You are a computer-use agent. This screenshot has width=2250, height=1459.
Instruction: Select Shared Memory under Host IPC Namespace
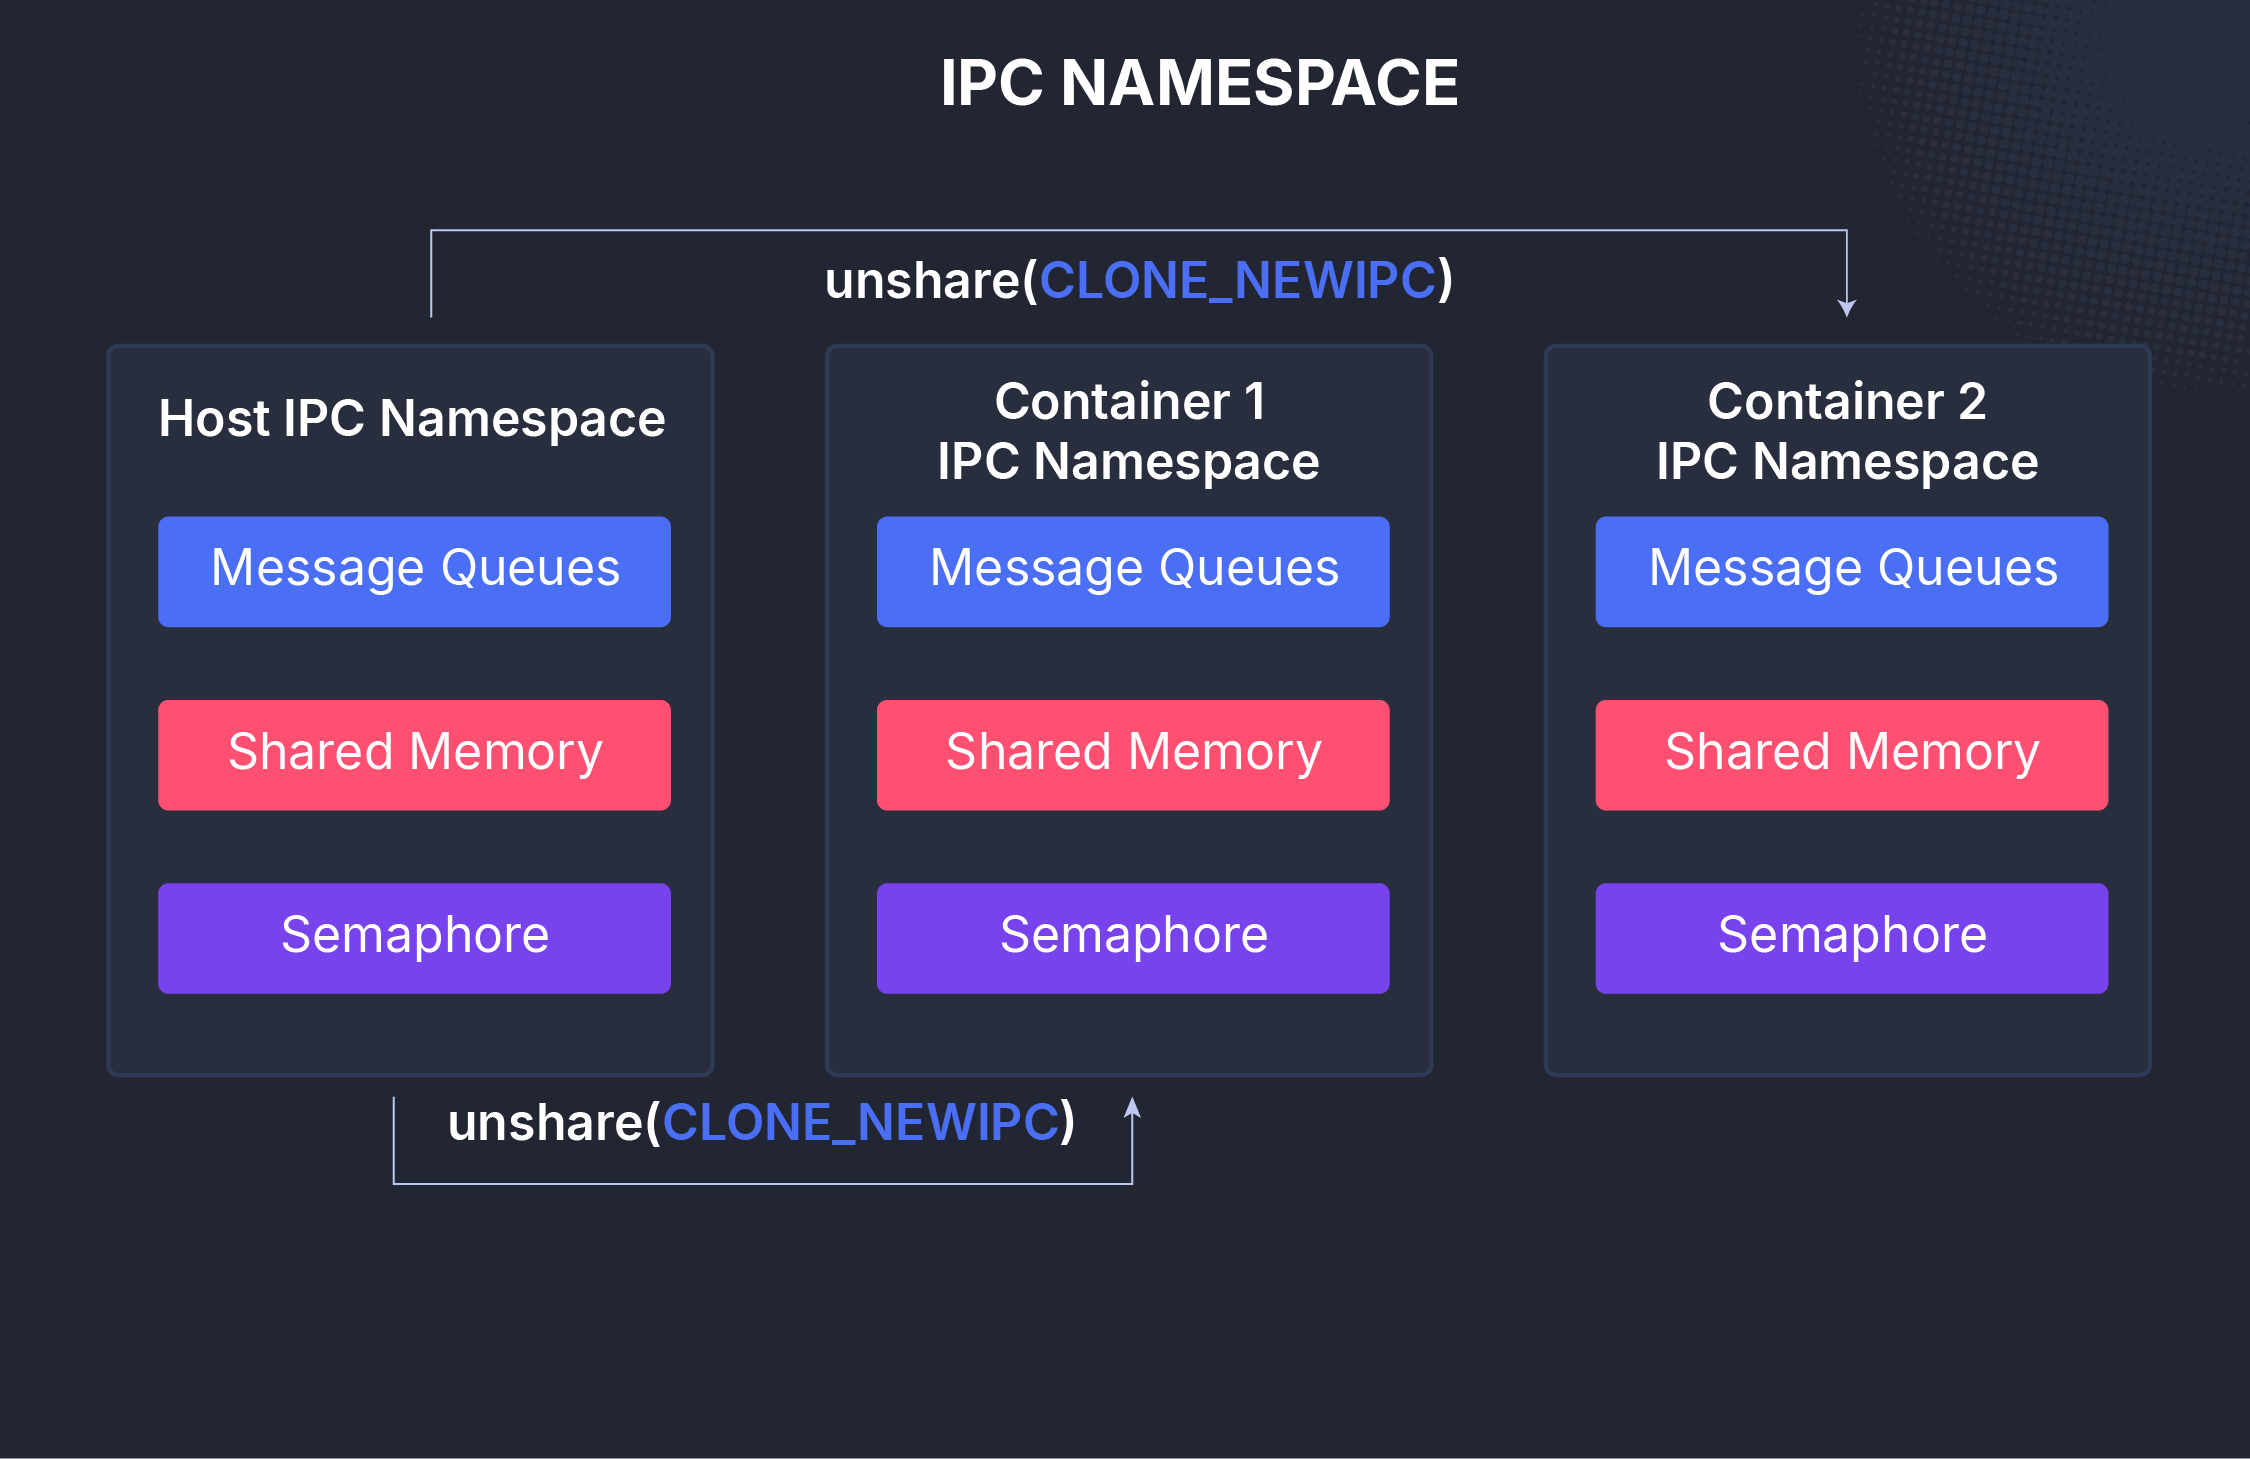click(x=413, y=753)
